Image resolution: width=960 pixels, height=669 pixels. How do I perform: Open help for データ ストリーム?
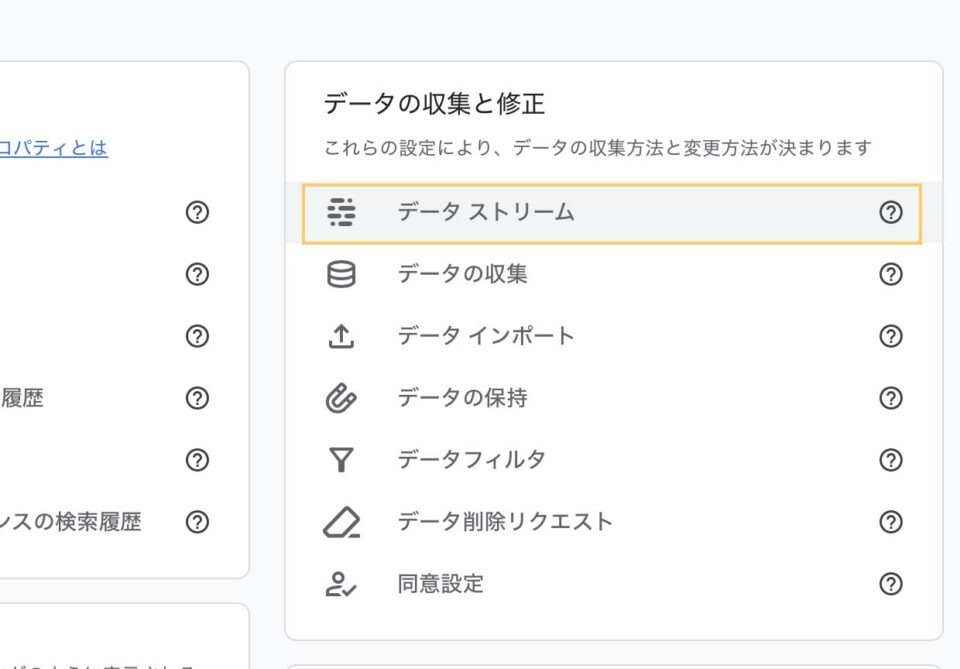(x=890, y=212)
